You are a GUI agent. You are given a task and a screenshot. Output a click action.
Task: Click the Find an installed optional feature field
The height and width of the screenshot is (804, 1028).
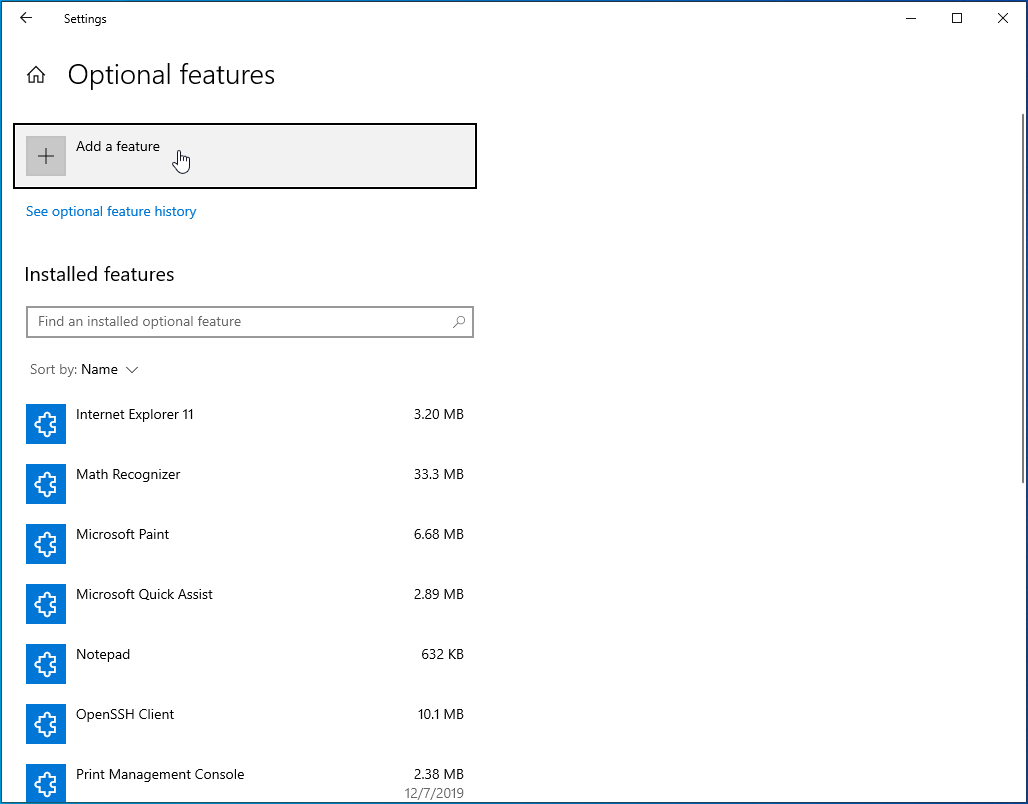tap(240, 322)
